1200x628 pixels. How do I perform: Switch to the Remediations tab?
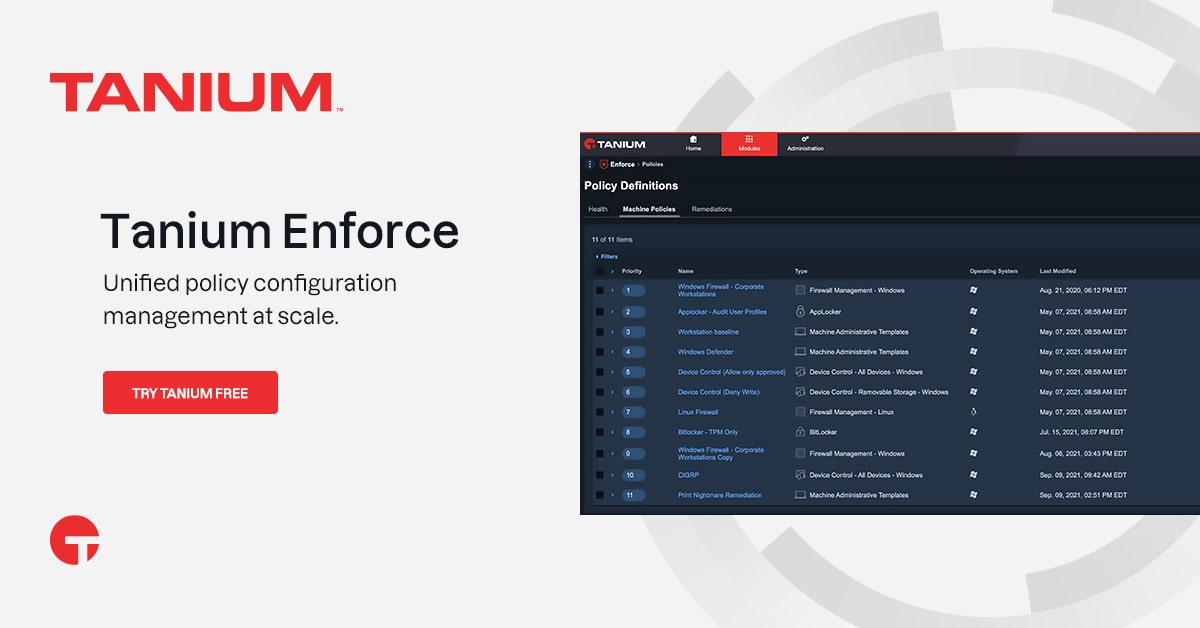tap(712, 209)
